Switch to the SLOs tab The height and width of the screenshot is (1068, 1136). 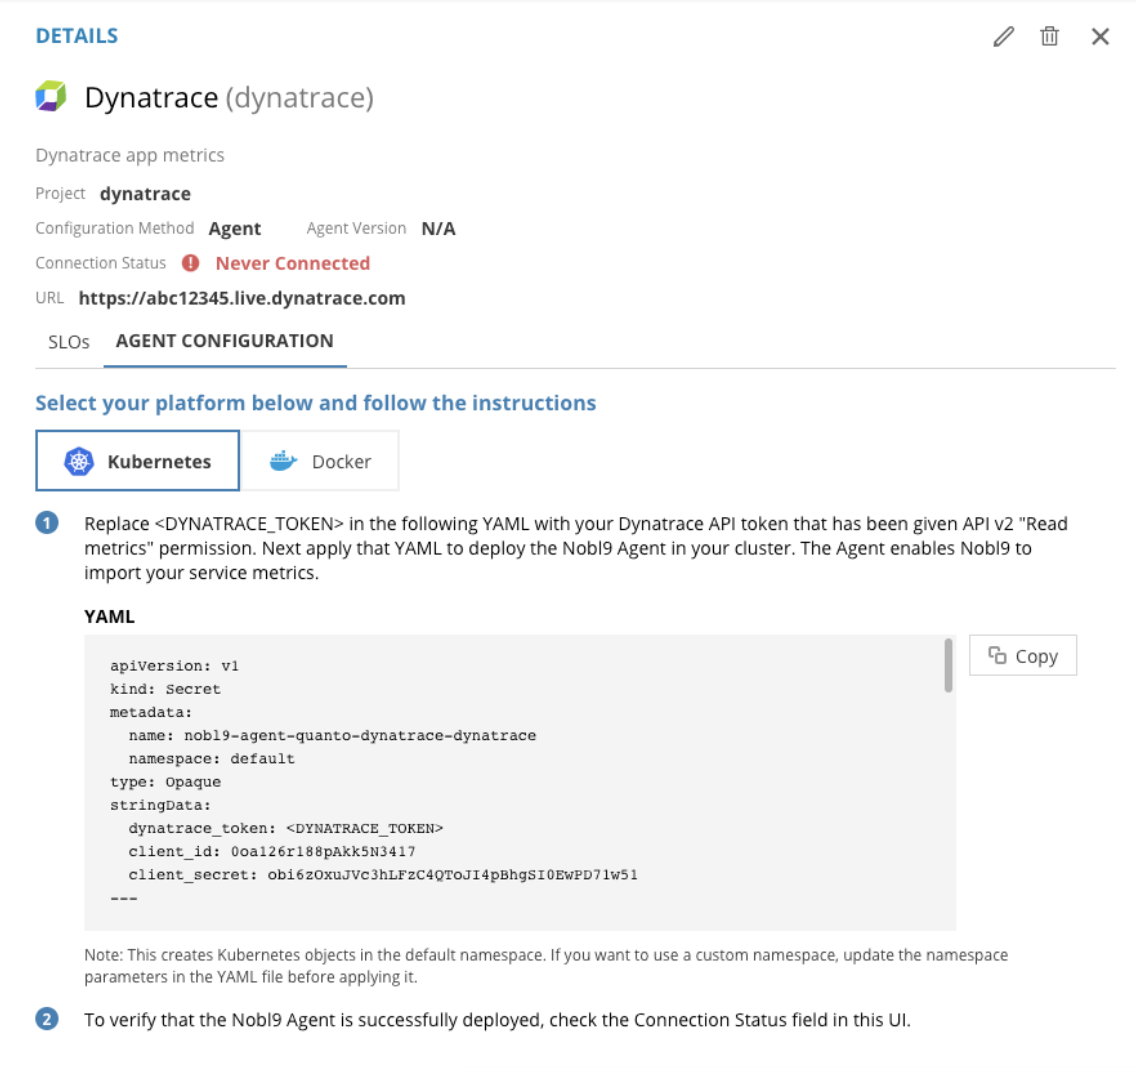coord(69,342)
